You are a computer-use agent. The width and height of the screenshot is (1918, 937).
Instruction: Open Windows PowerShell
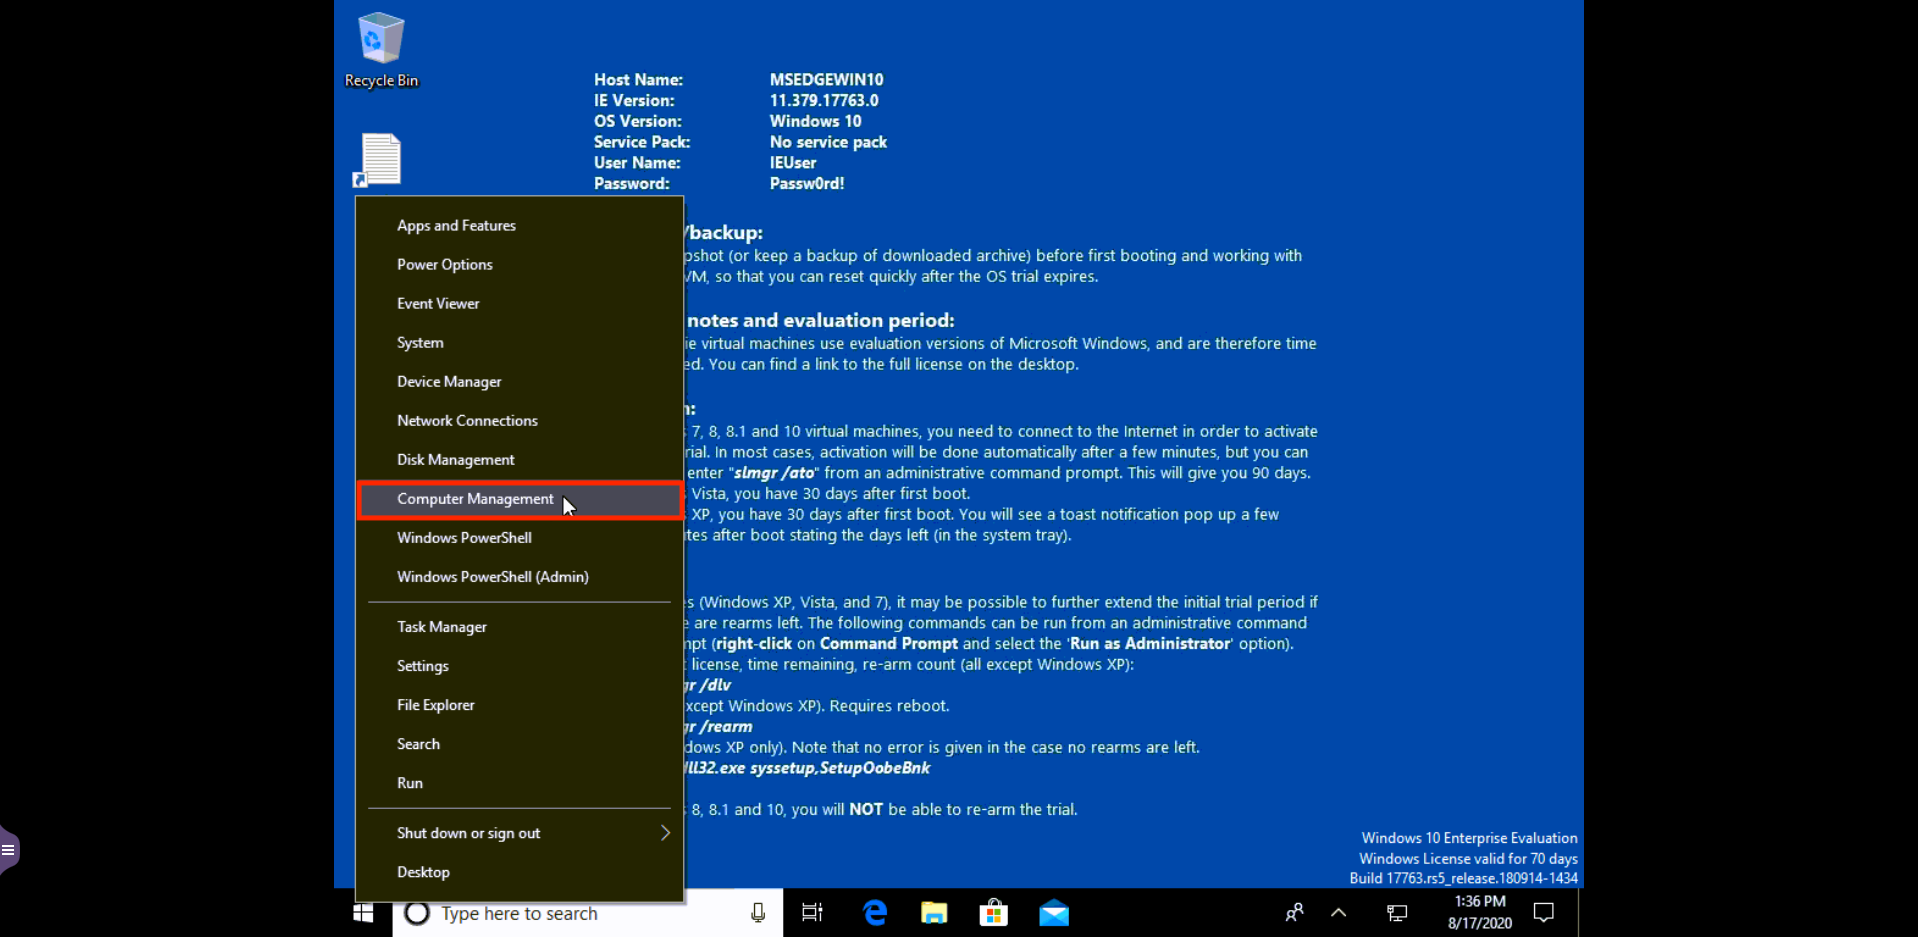pos(519,538)
